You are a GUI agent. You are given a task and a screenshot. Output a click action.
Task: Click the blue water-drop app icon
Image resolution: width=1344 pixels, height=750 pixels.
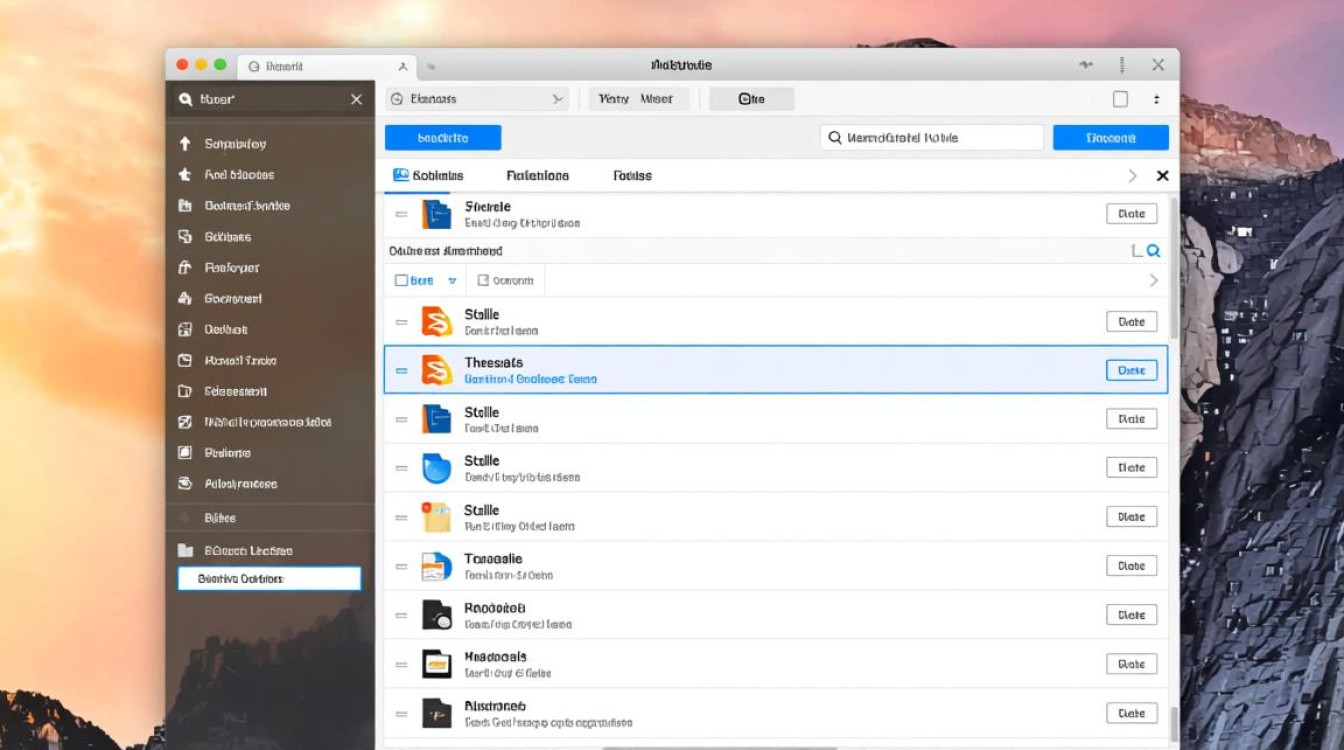tap(437, 468)
